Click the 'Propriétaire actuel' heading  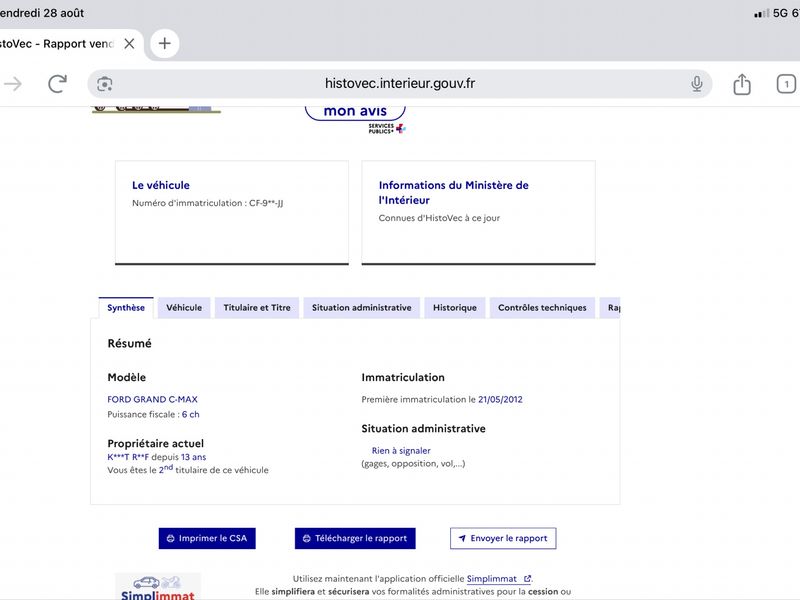pyautogui.click(x=156, y=443)
